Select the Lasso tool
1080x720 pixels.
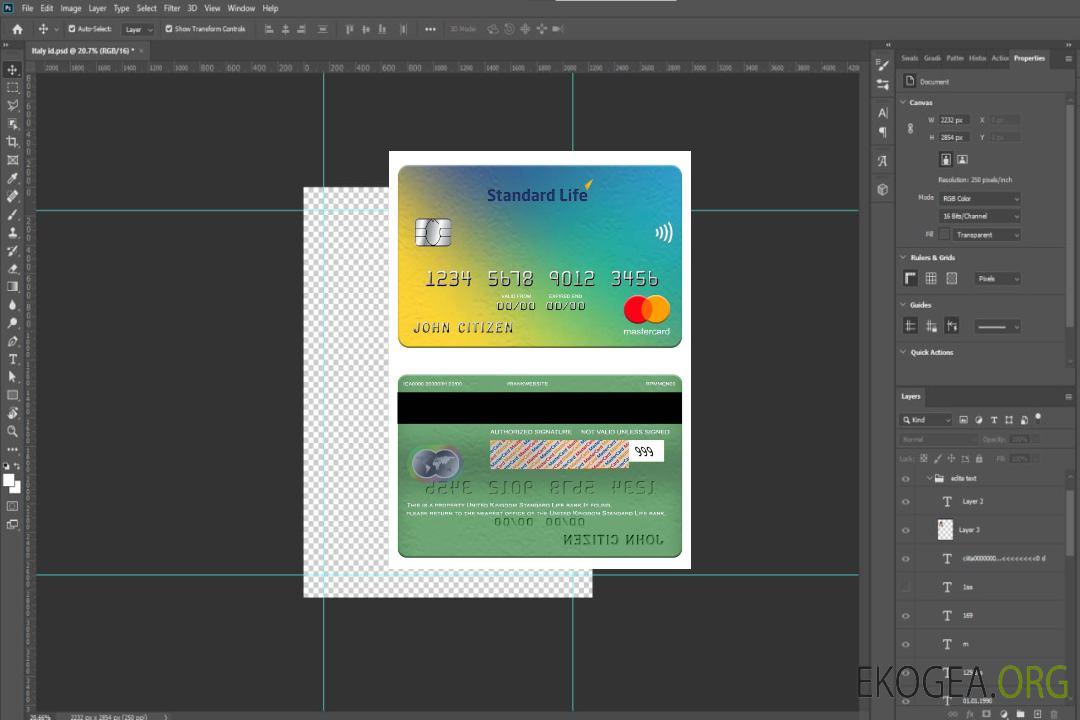tap(12, 105)
